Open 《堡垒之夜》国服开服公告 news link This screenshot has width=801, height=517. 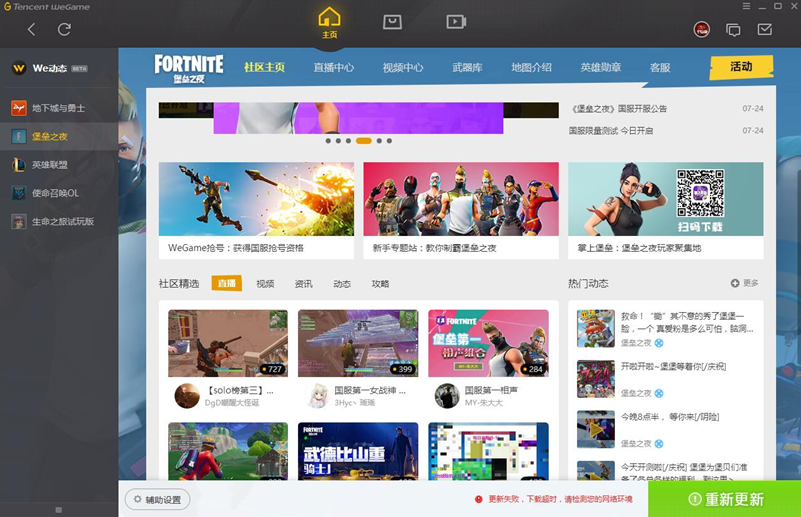[619, 109]
